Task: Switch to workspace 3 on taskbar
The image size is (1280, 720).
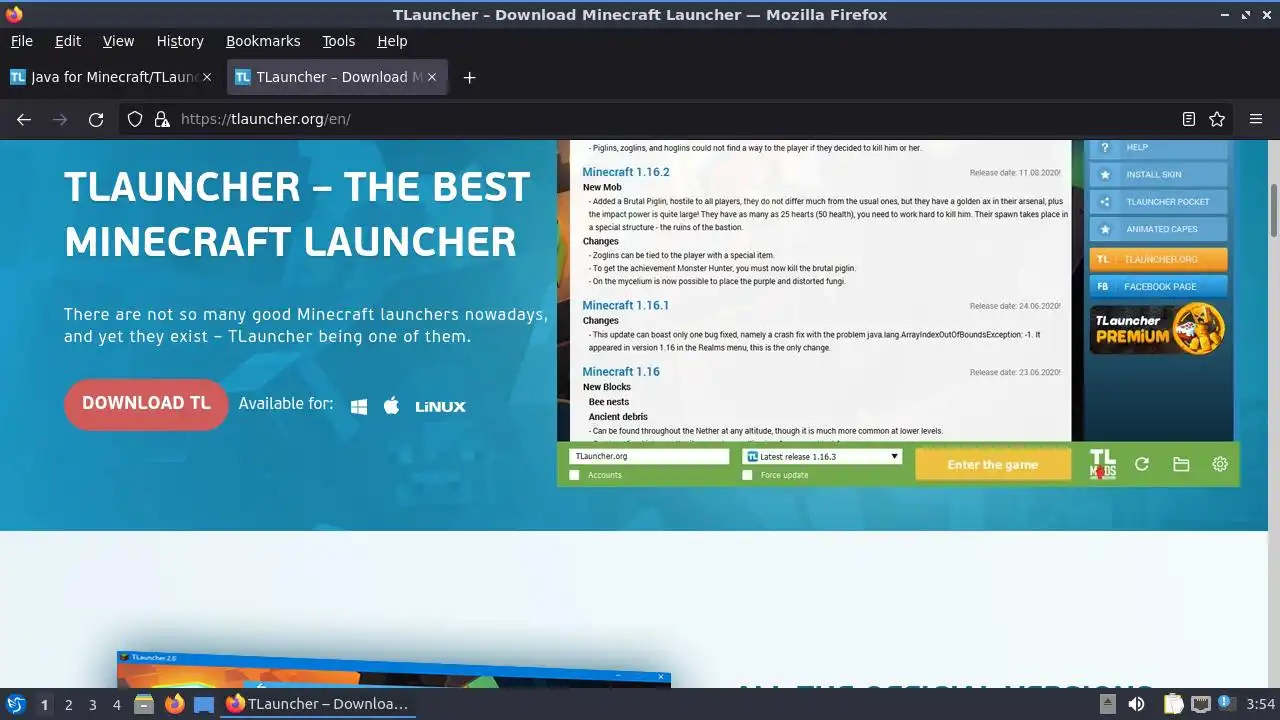Action: tap(92, 704)
